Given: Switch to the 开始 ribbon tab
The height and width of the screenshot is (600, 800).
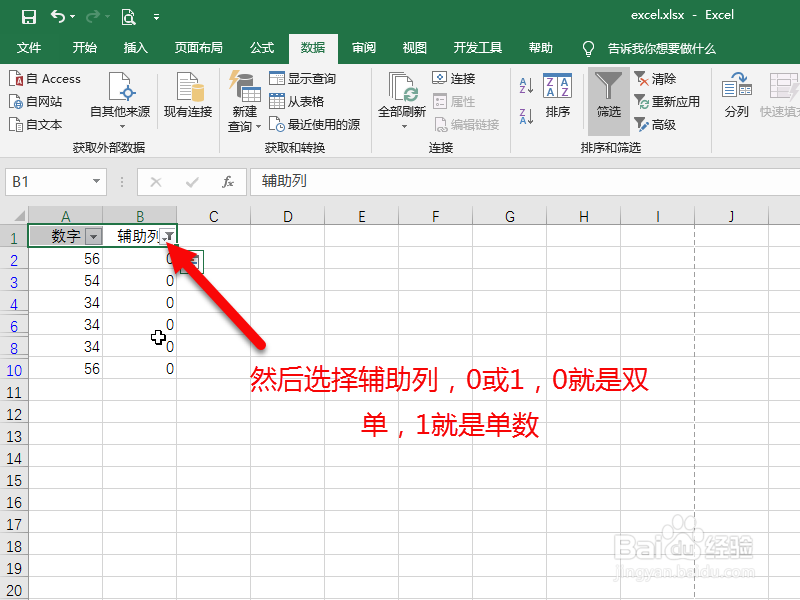Looking at the screenshot, I should point(83,47).
